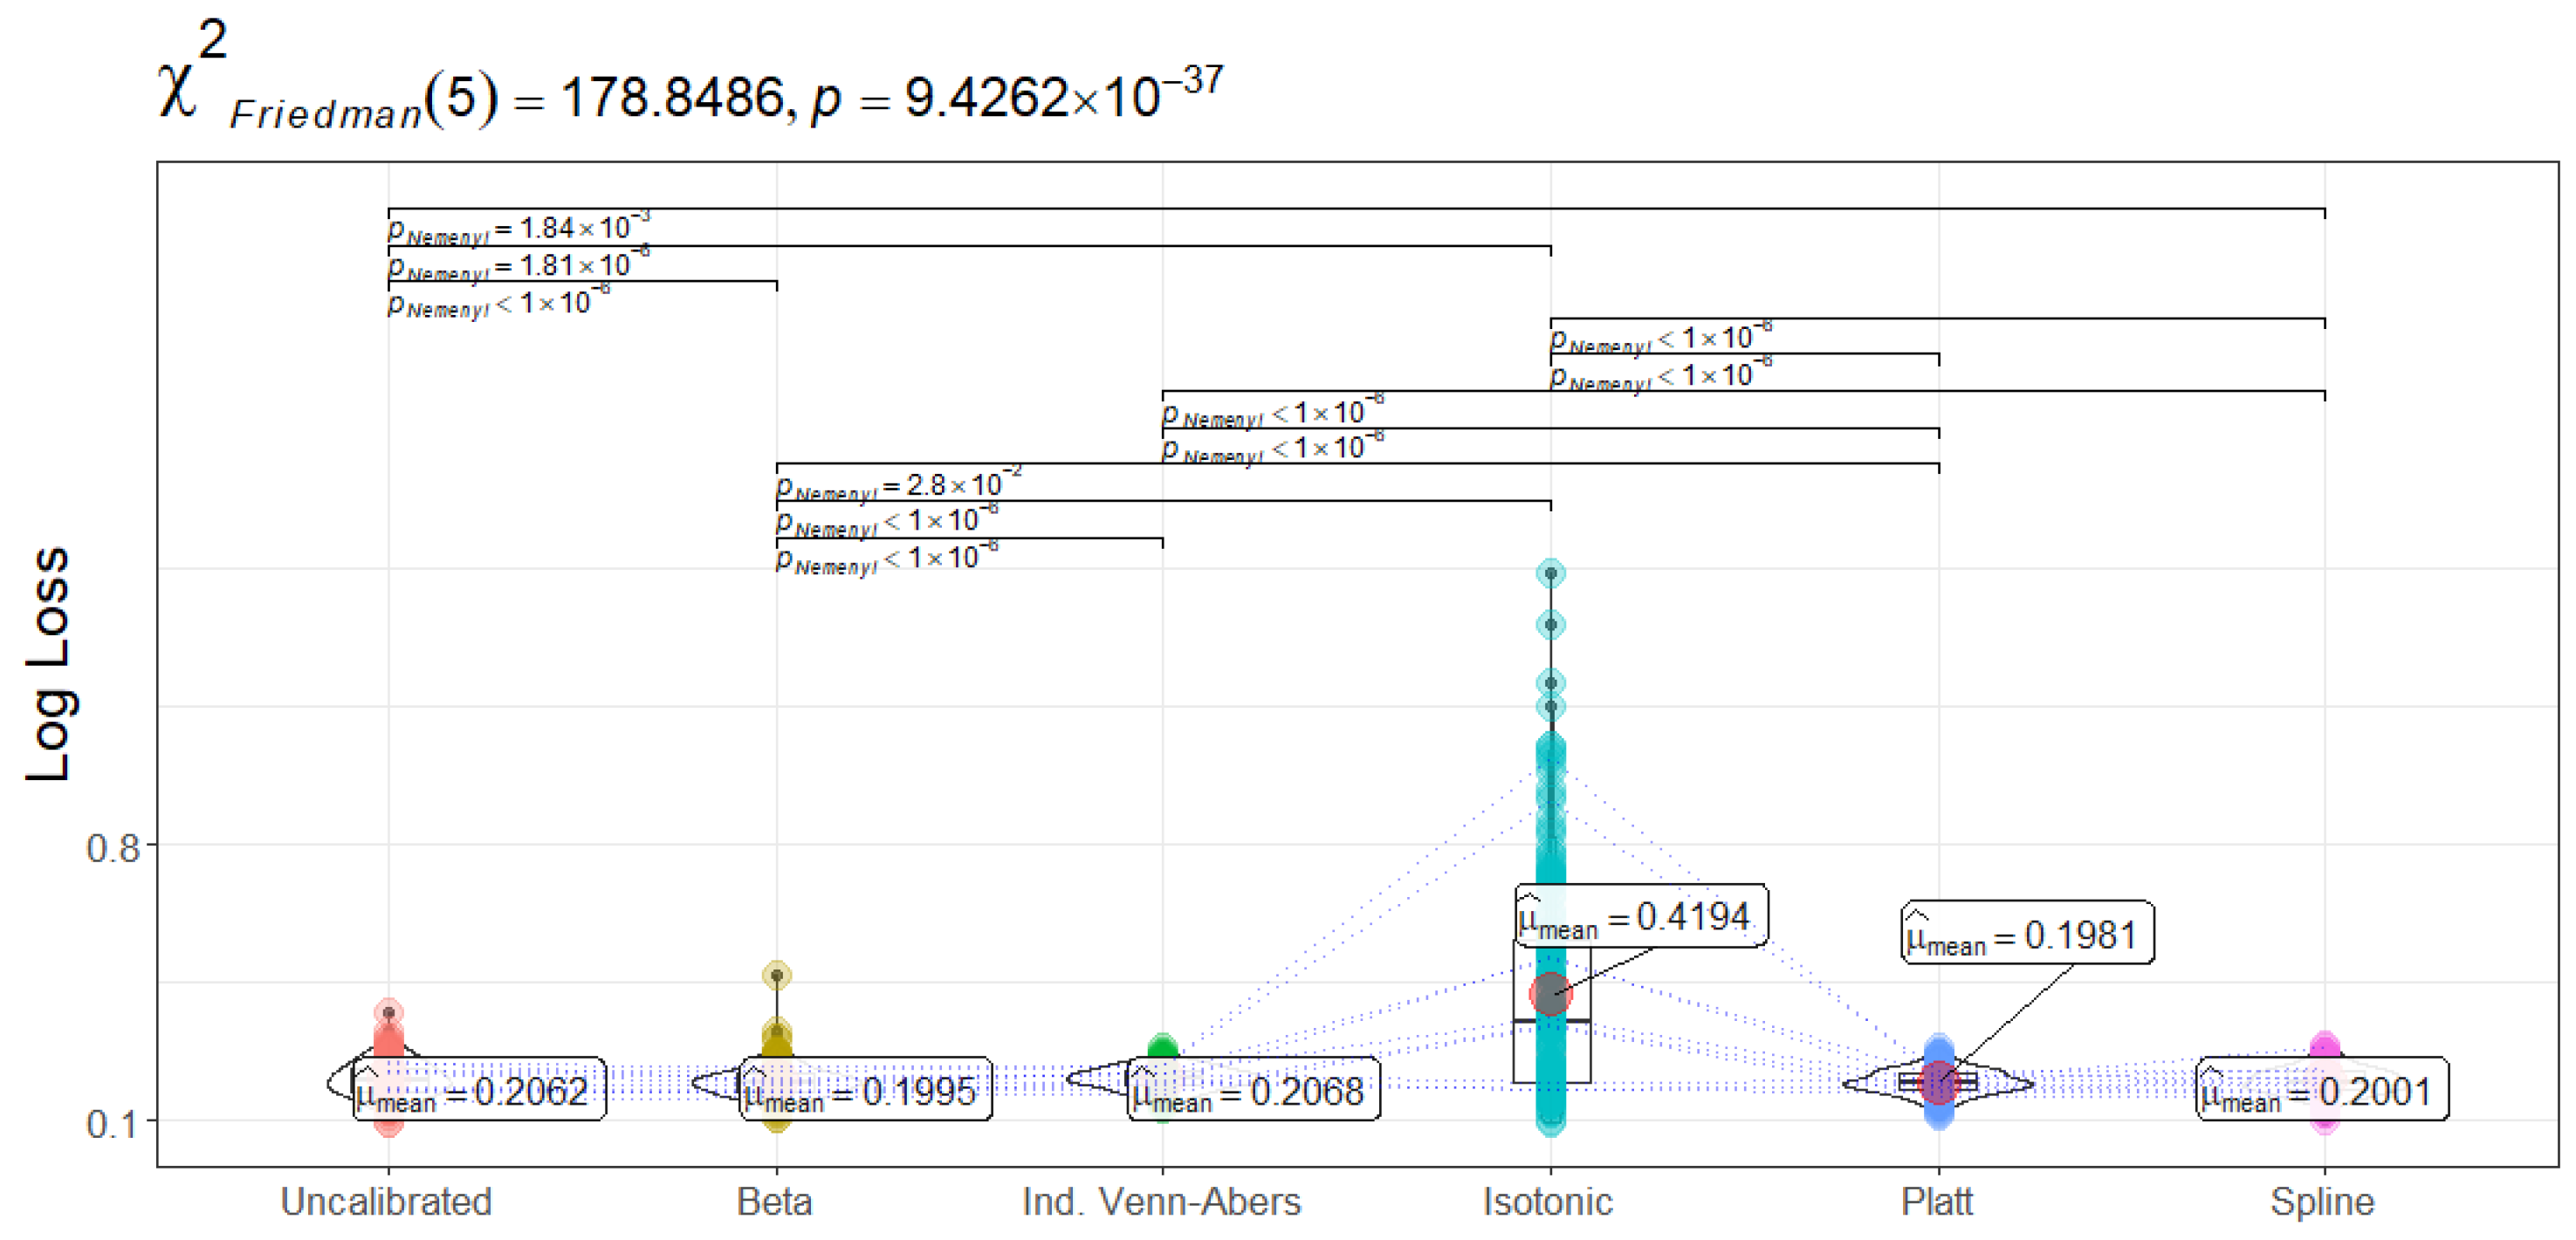Click the 0.1 y-axis tick label
The image size is (2576, 1240).
coord(112,1124)
